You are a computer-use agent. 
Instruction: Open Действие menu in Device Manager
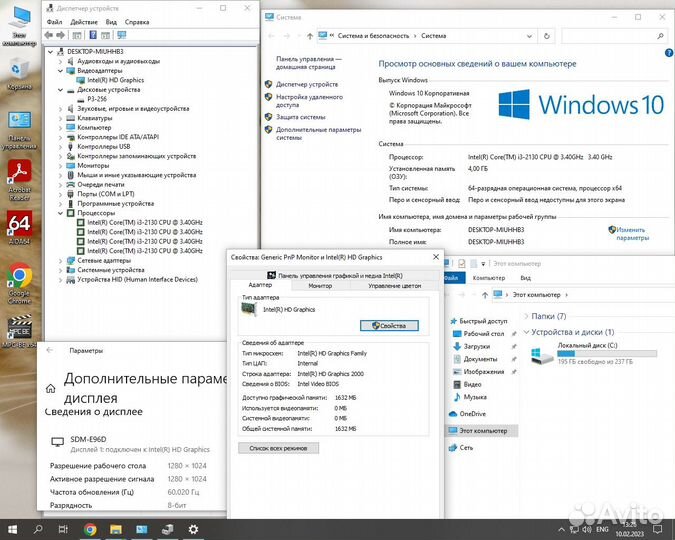pos(84,22)
